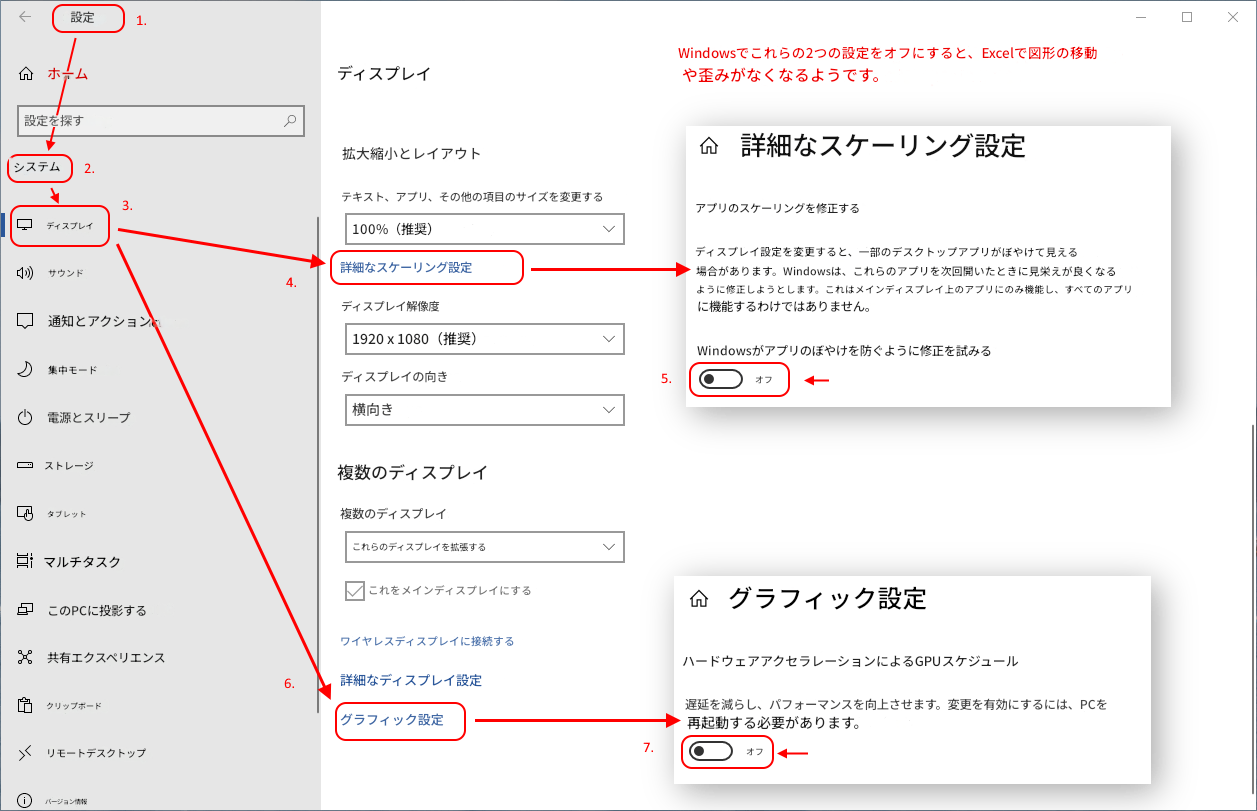Select クリップボード in the sidebar
Screen dimensions: 1257x811
point(76,704)
